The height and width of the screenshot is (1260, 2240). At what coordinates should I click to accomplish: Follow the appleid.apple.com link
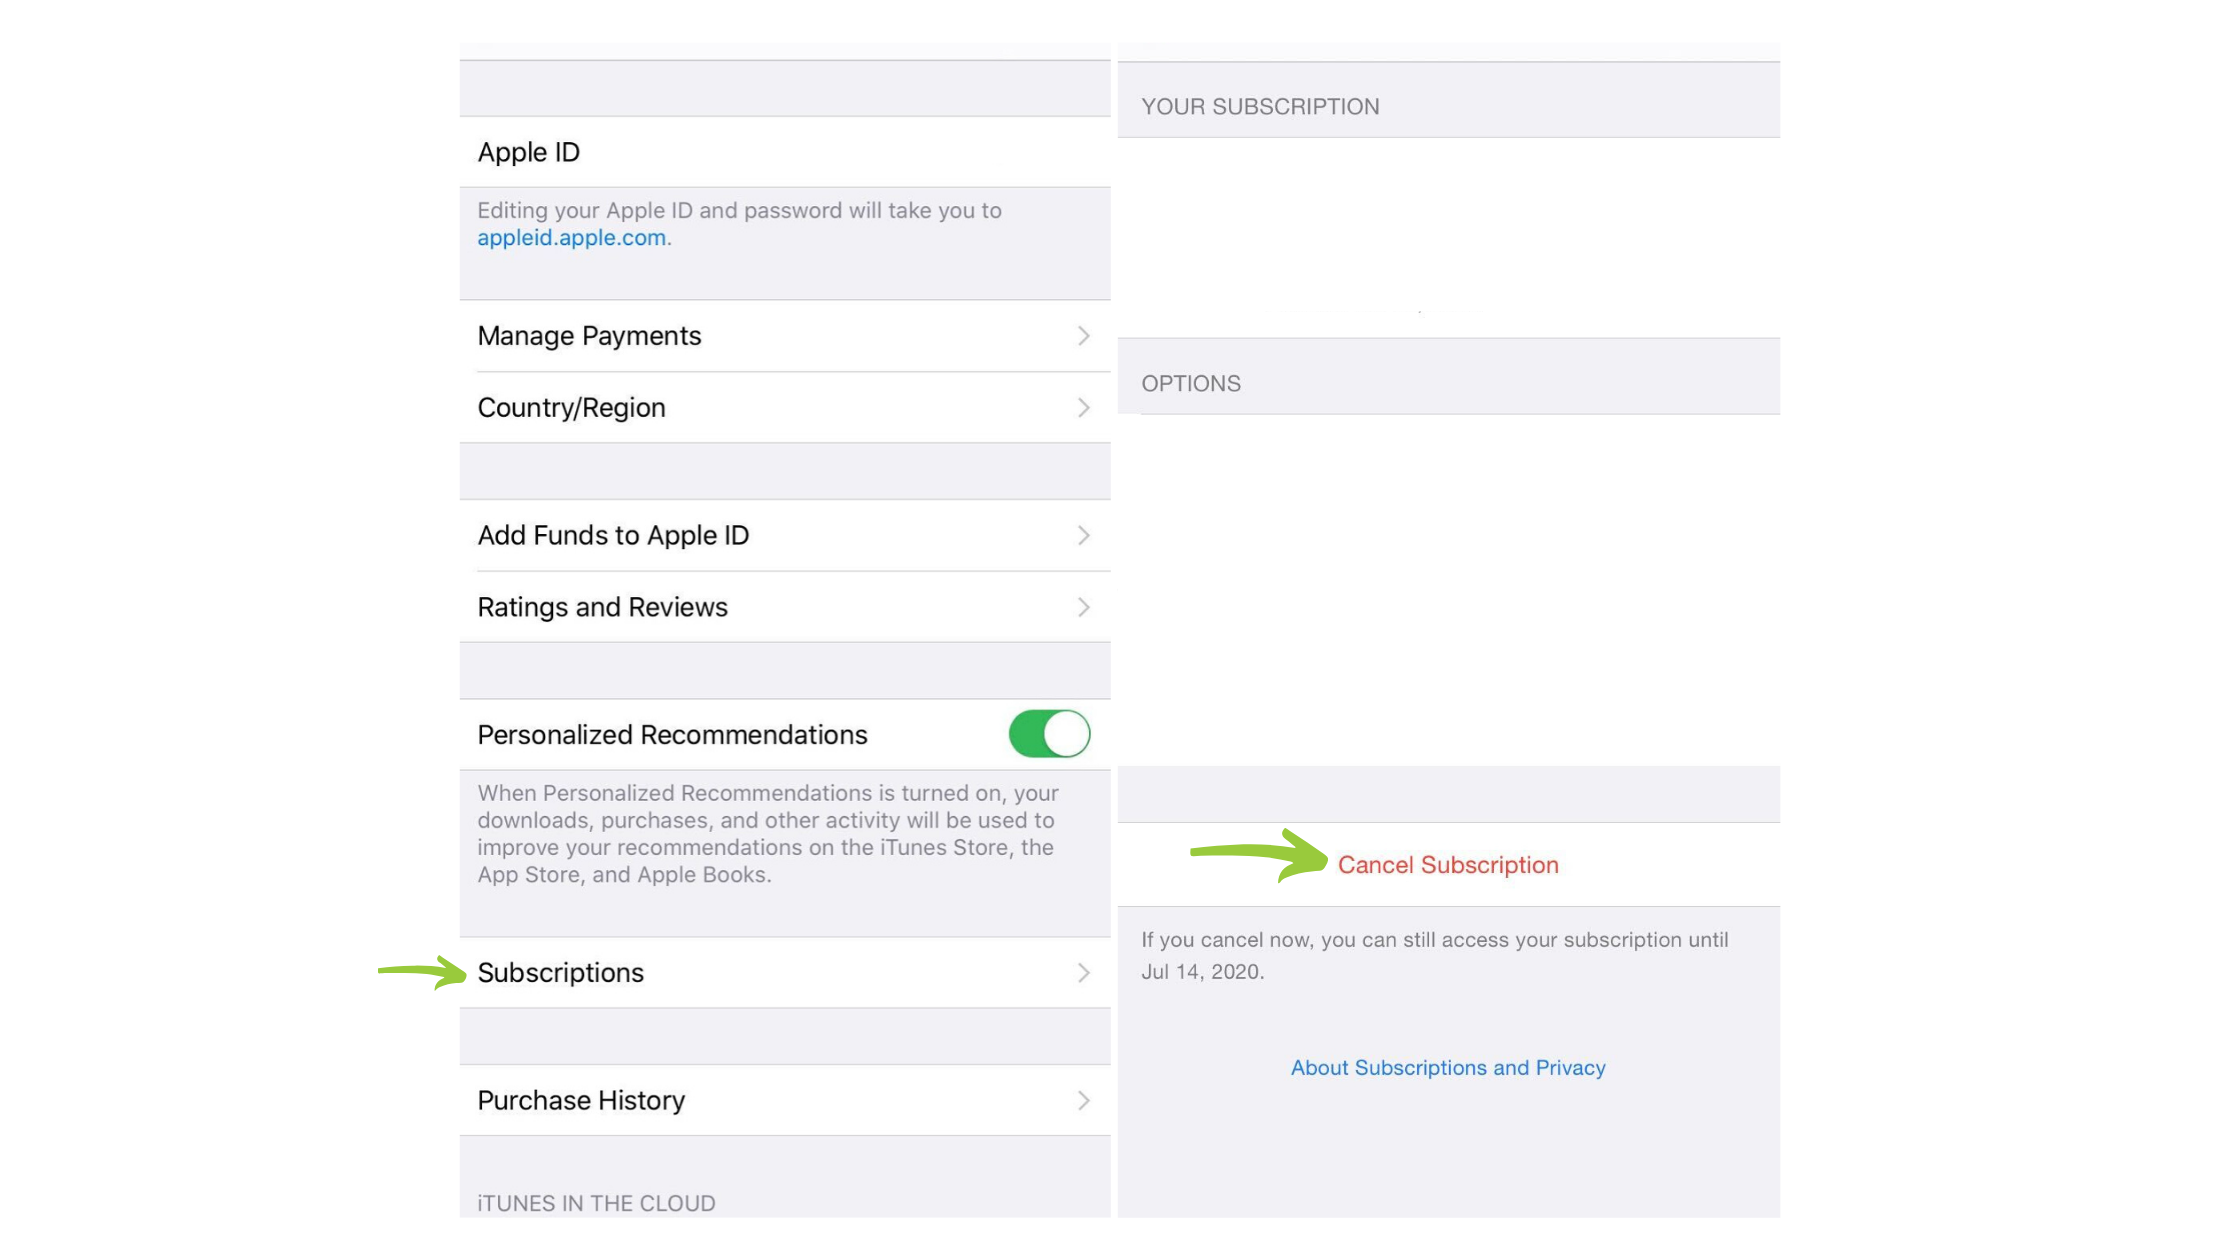point(571,238)
